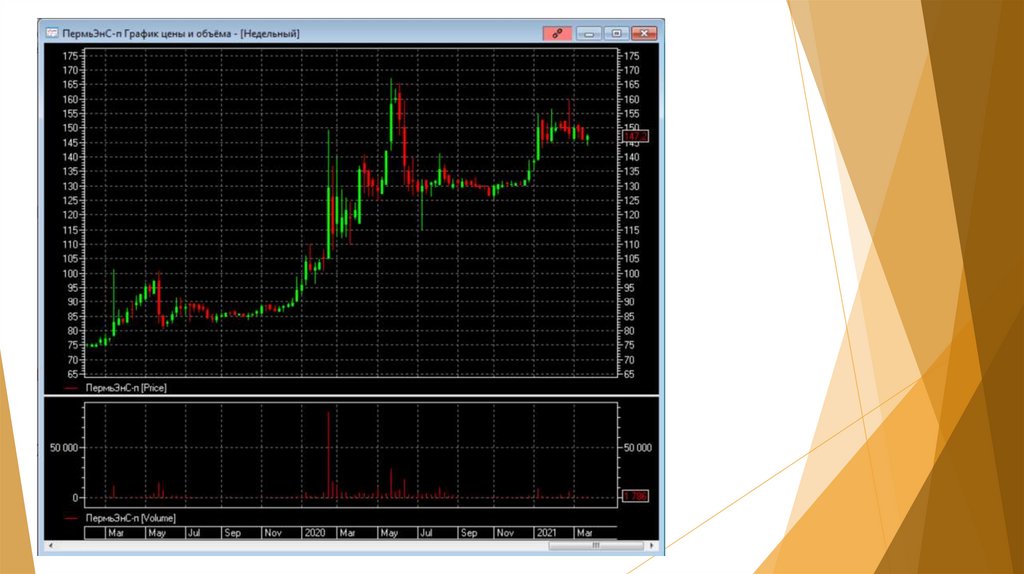Select the 2021 label on time axis
The height and width of the screenshot is (574, 1024).
click(546, 533)
